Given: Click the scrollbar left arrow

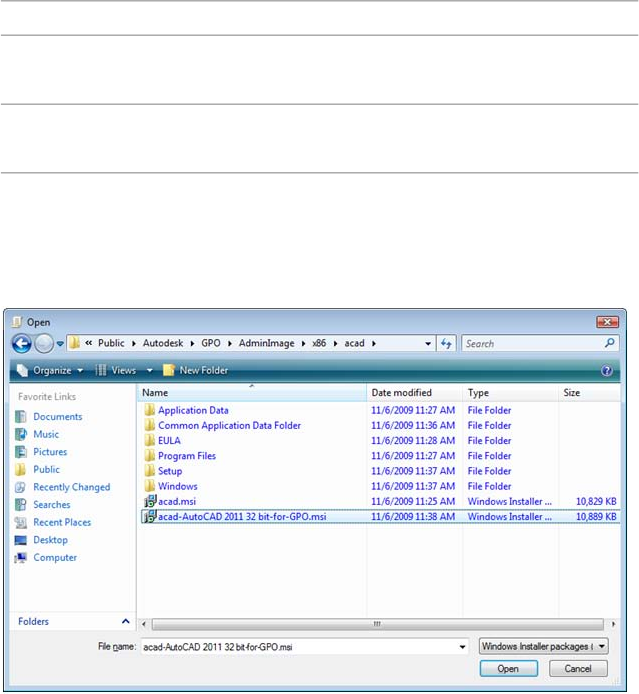Looking at the screenshot, I should click(143, 624).
